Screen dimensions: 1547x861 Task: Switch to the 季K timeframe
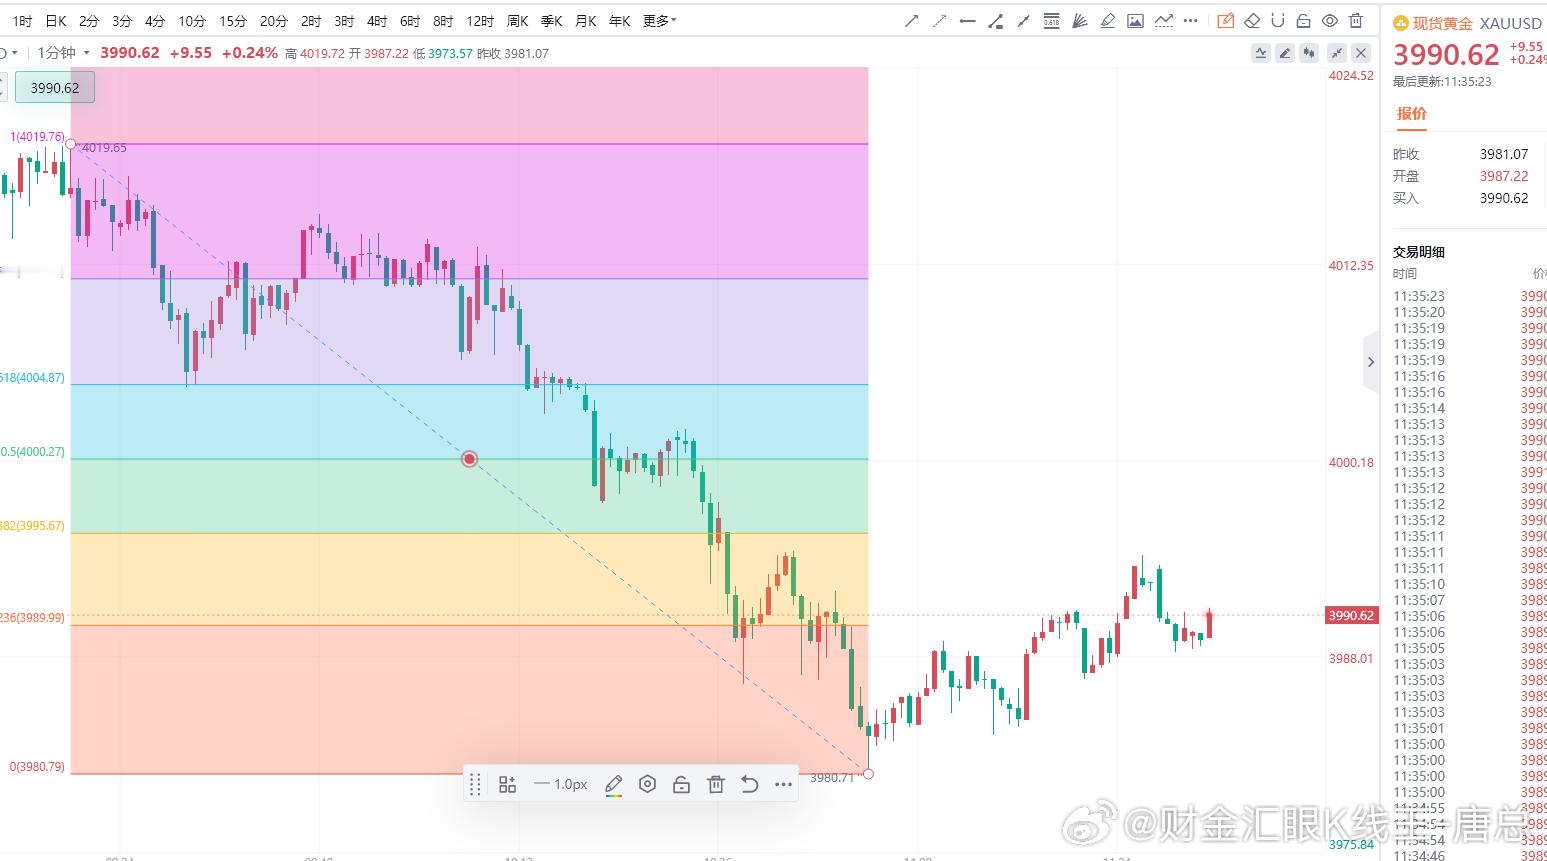point(552,21)
